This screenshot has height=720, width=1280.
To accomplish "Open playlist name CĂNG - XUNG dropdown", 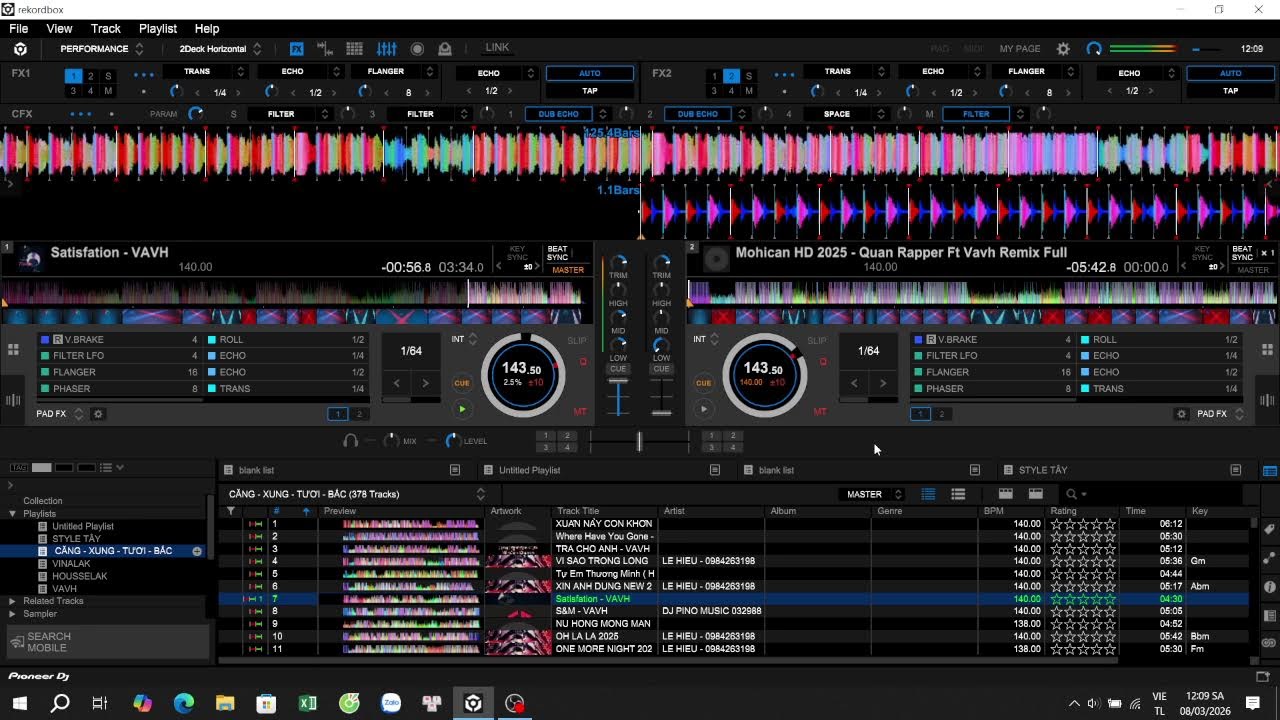I will click(x=356, y=494).
